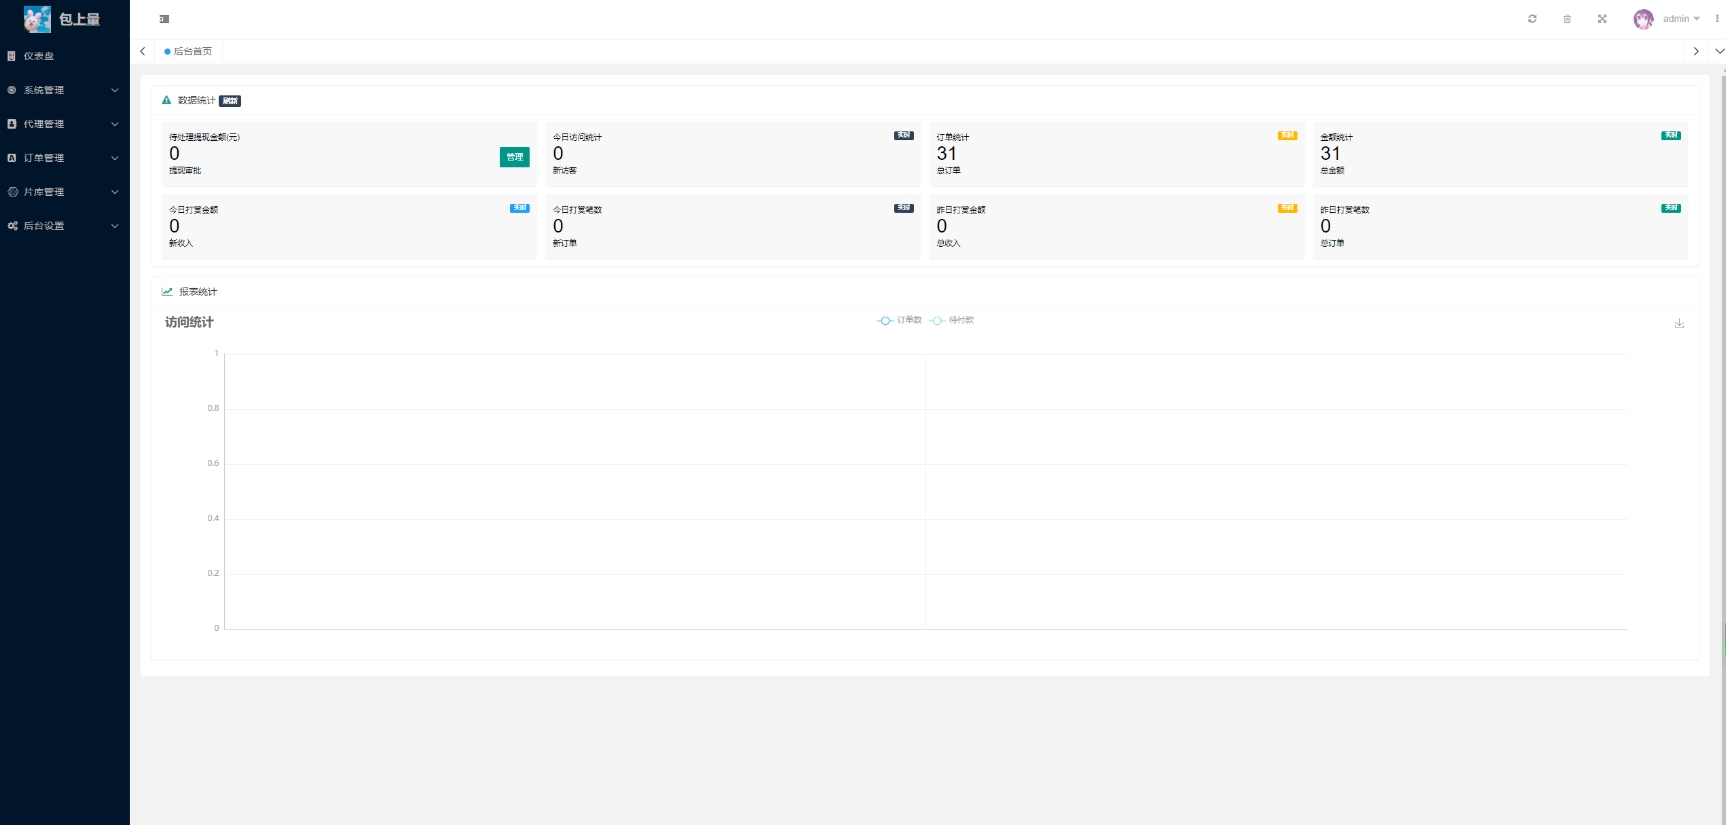Screen dimensions: 1726x825
Task: Toggle the 待付款 legend series
Action: 952,320
